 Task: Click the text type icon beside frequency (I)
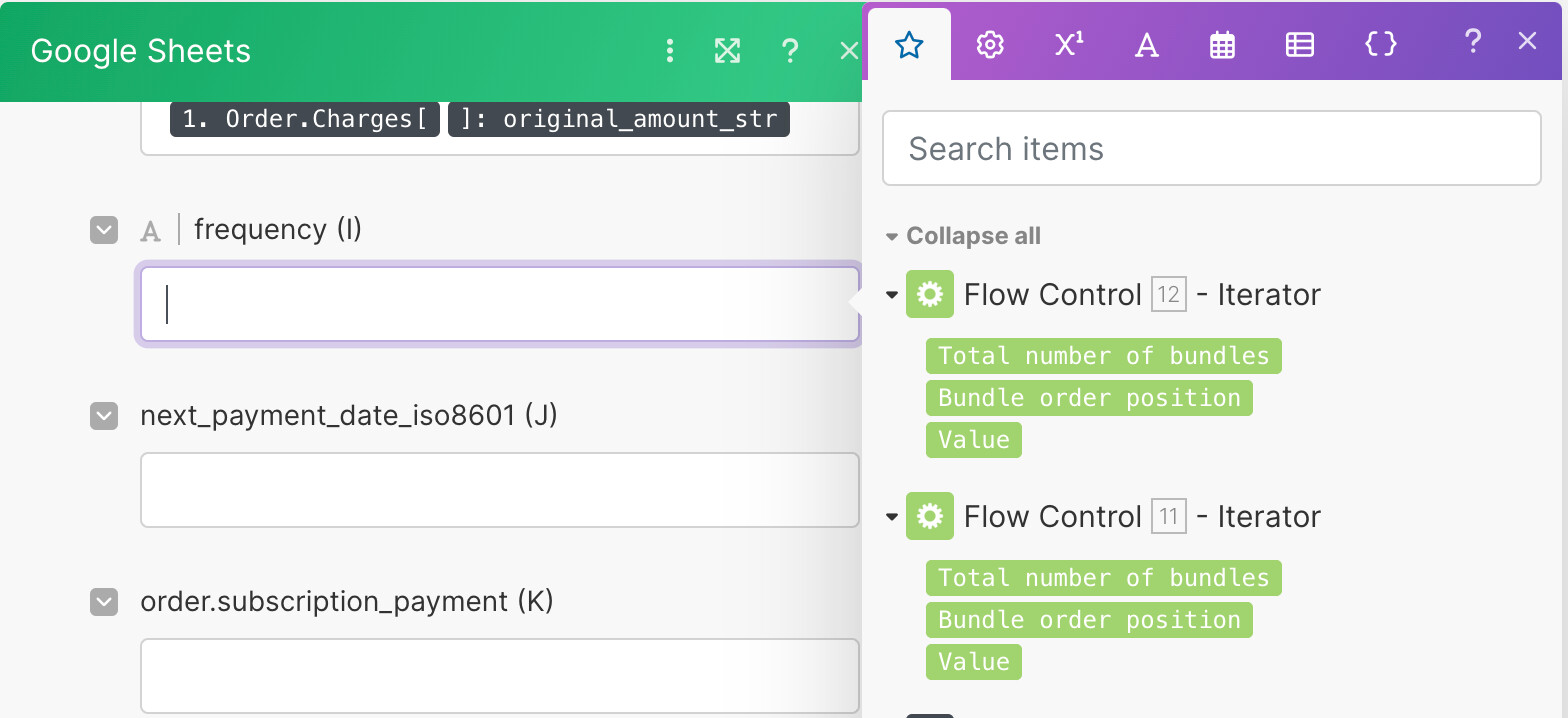[x=151, y=231]
